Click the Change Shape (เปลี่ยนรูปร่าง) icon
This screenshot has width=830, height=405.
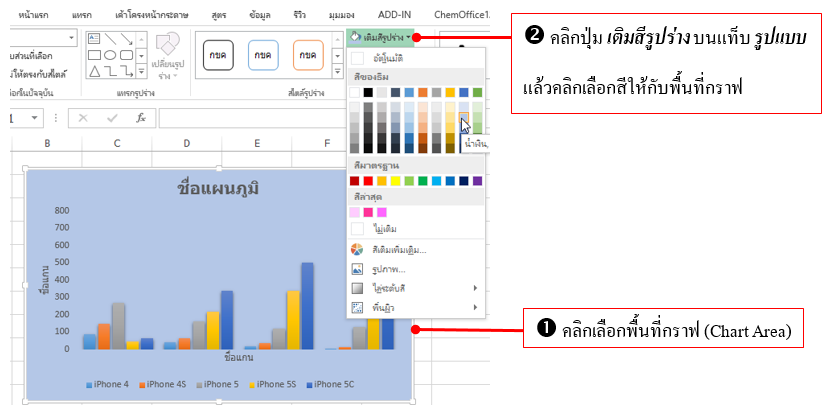pos(166,47)
